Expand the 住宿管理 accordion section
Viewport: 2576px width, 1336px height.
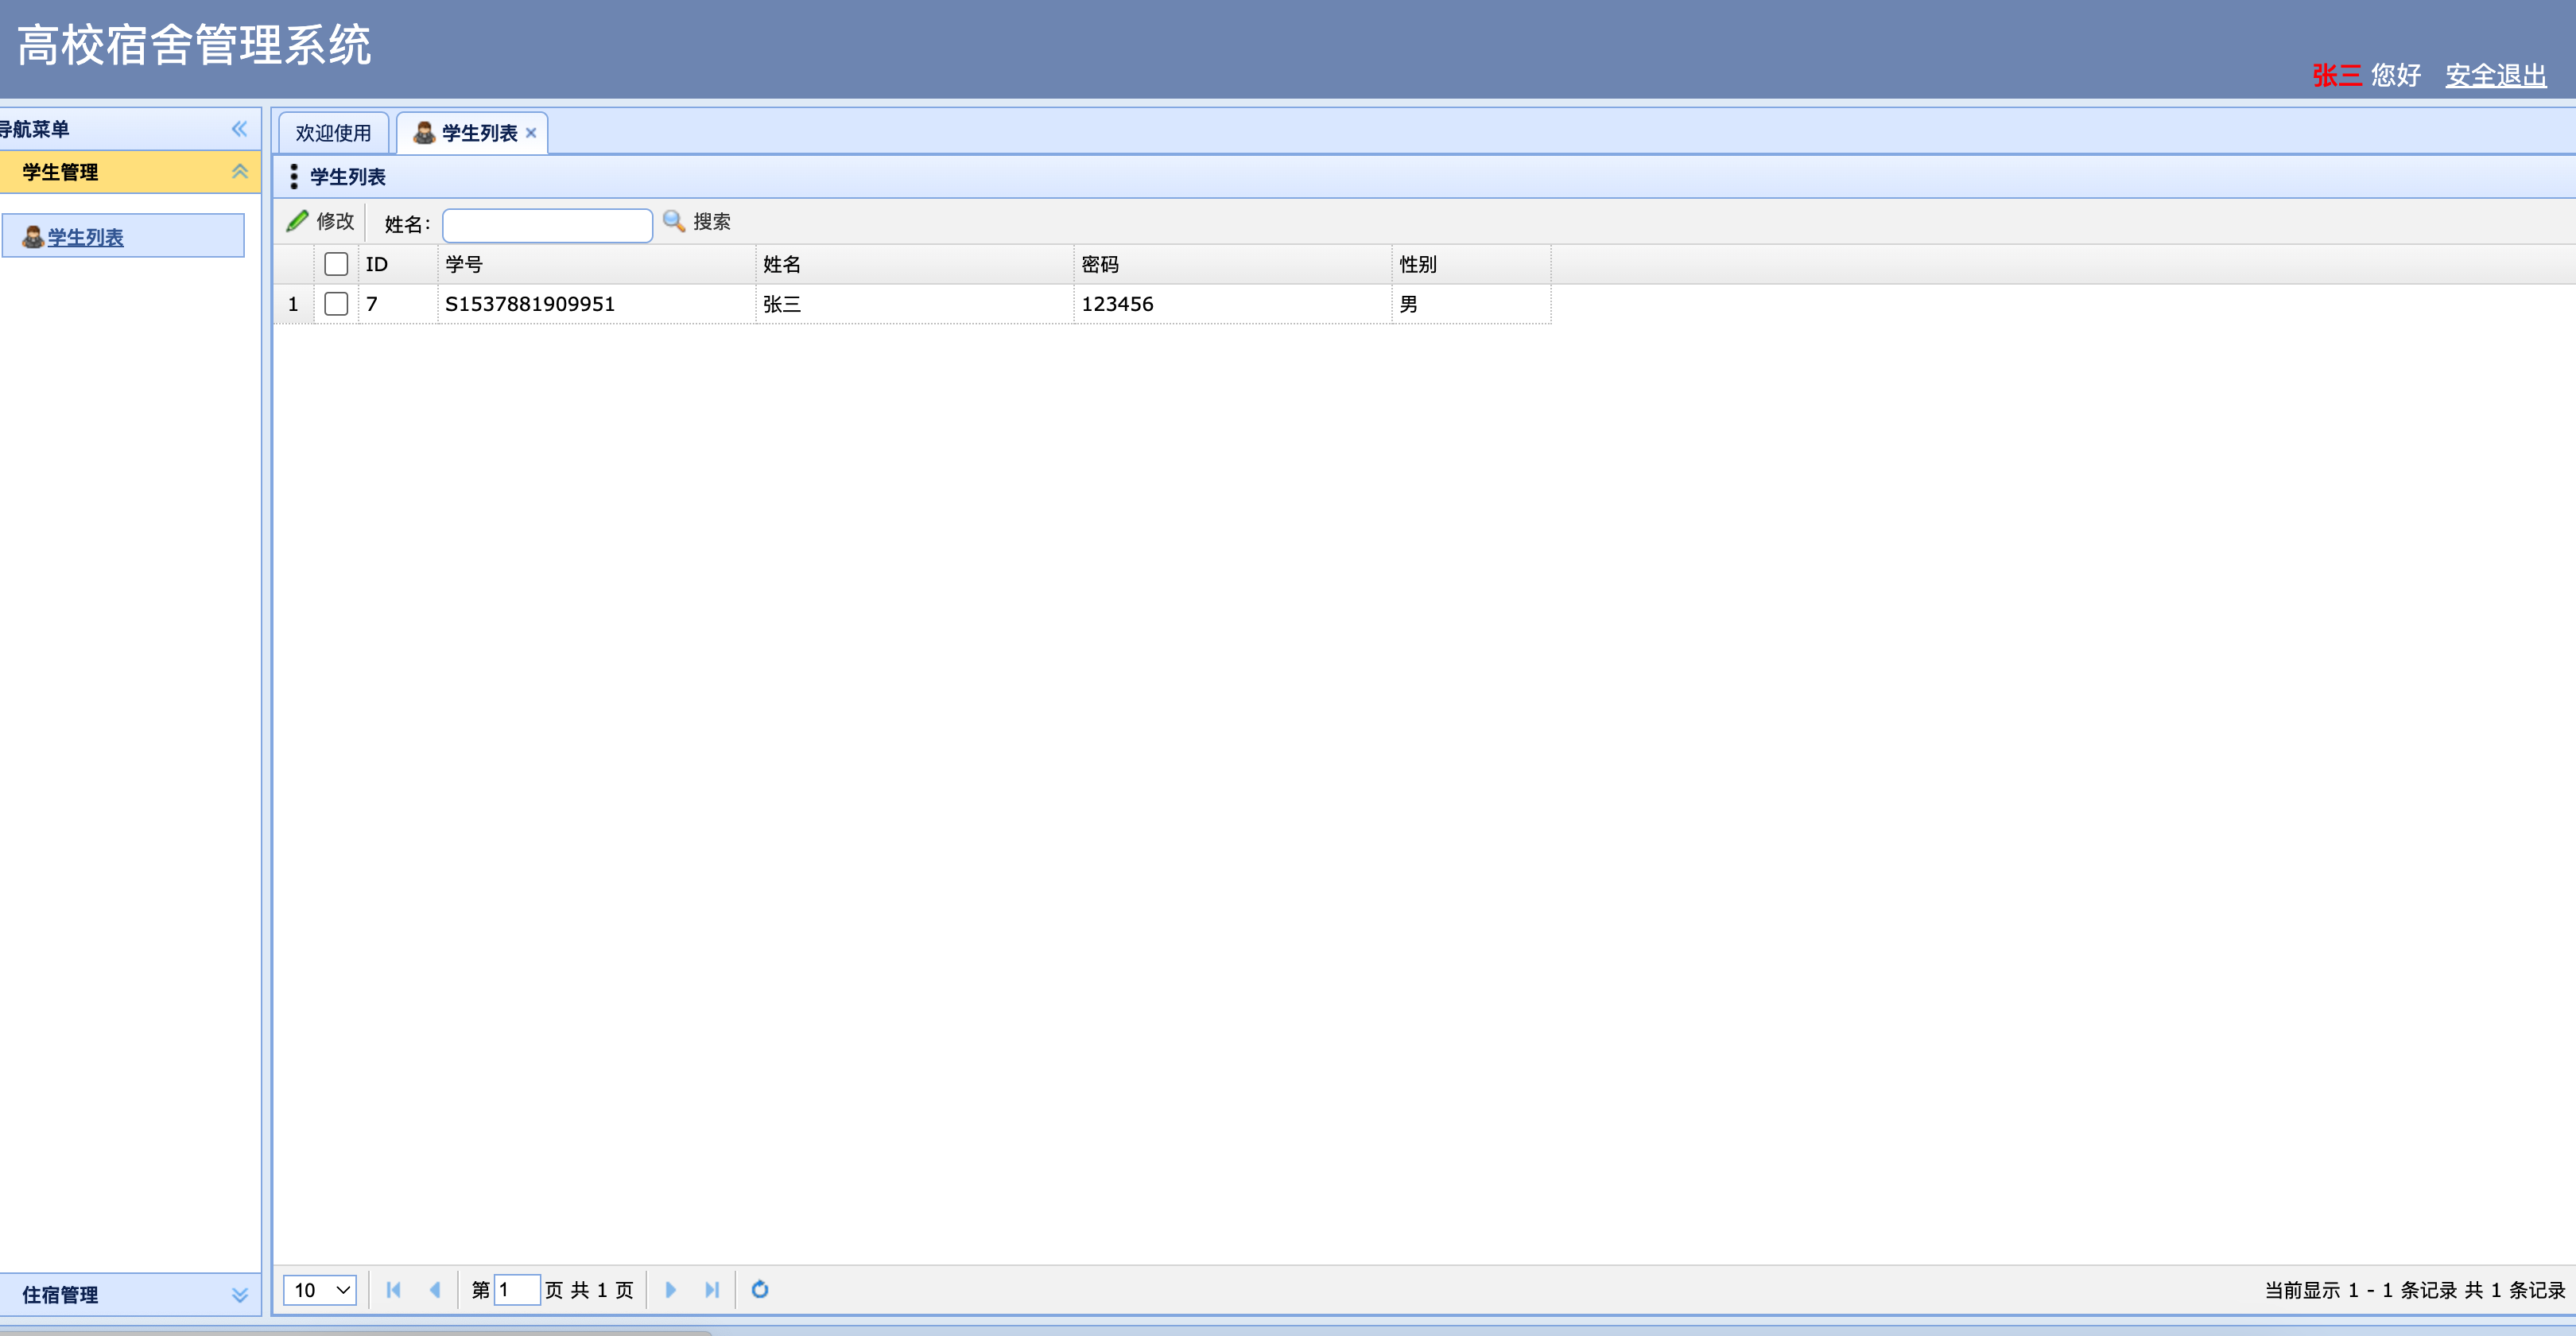coord(240,1295)
